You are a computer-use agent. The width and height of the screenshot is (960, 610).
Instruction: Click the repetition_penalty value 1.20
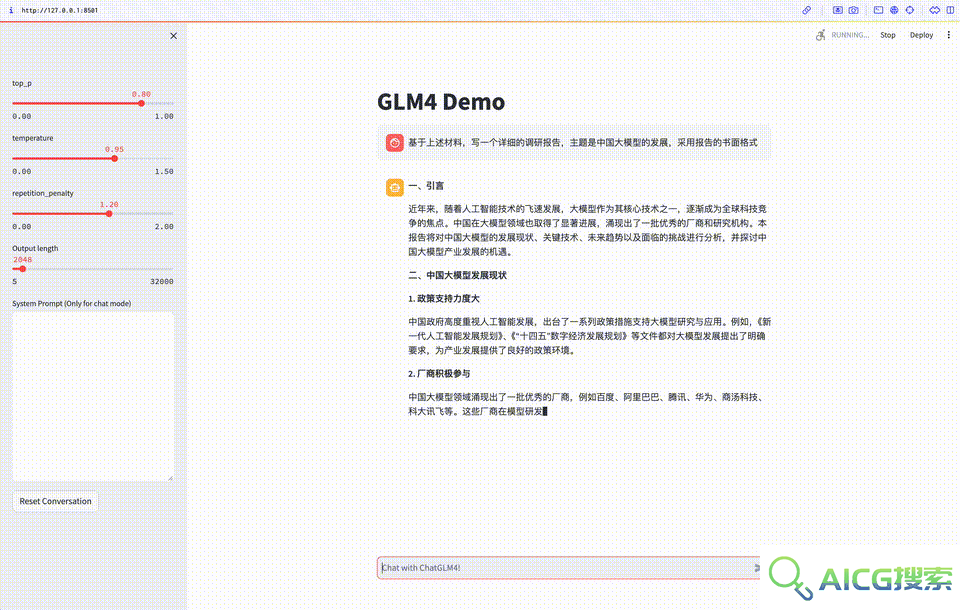click(x=109, y=204)
